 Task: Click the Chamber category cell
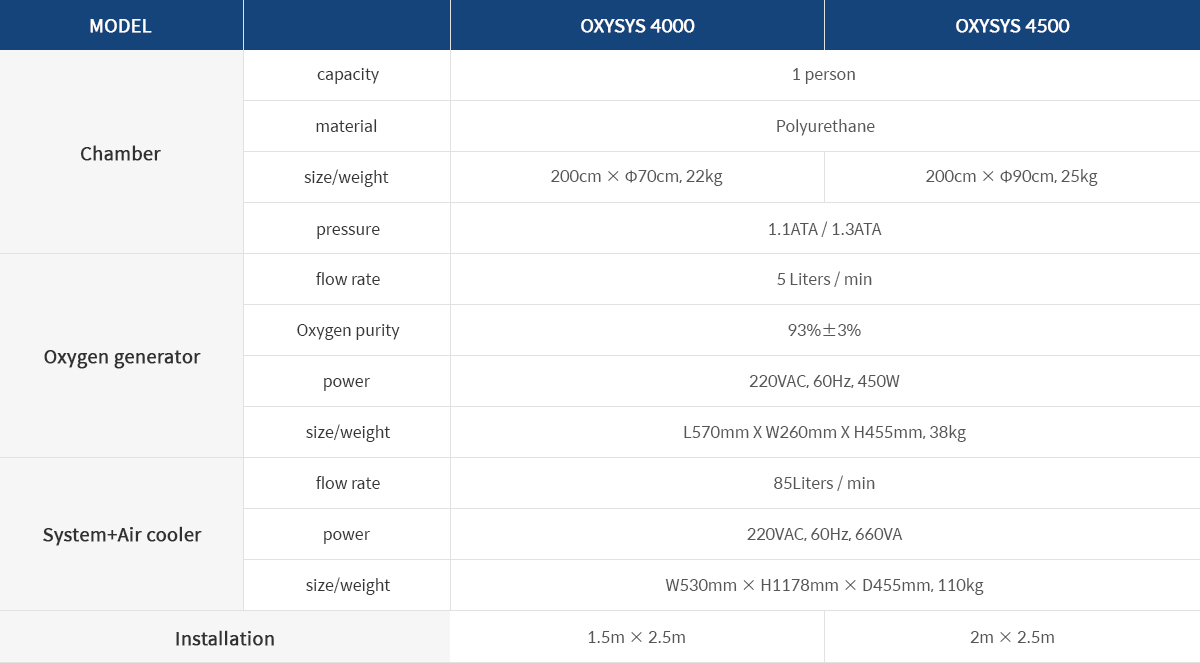point(121,152)
